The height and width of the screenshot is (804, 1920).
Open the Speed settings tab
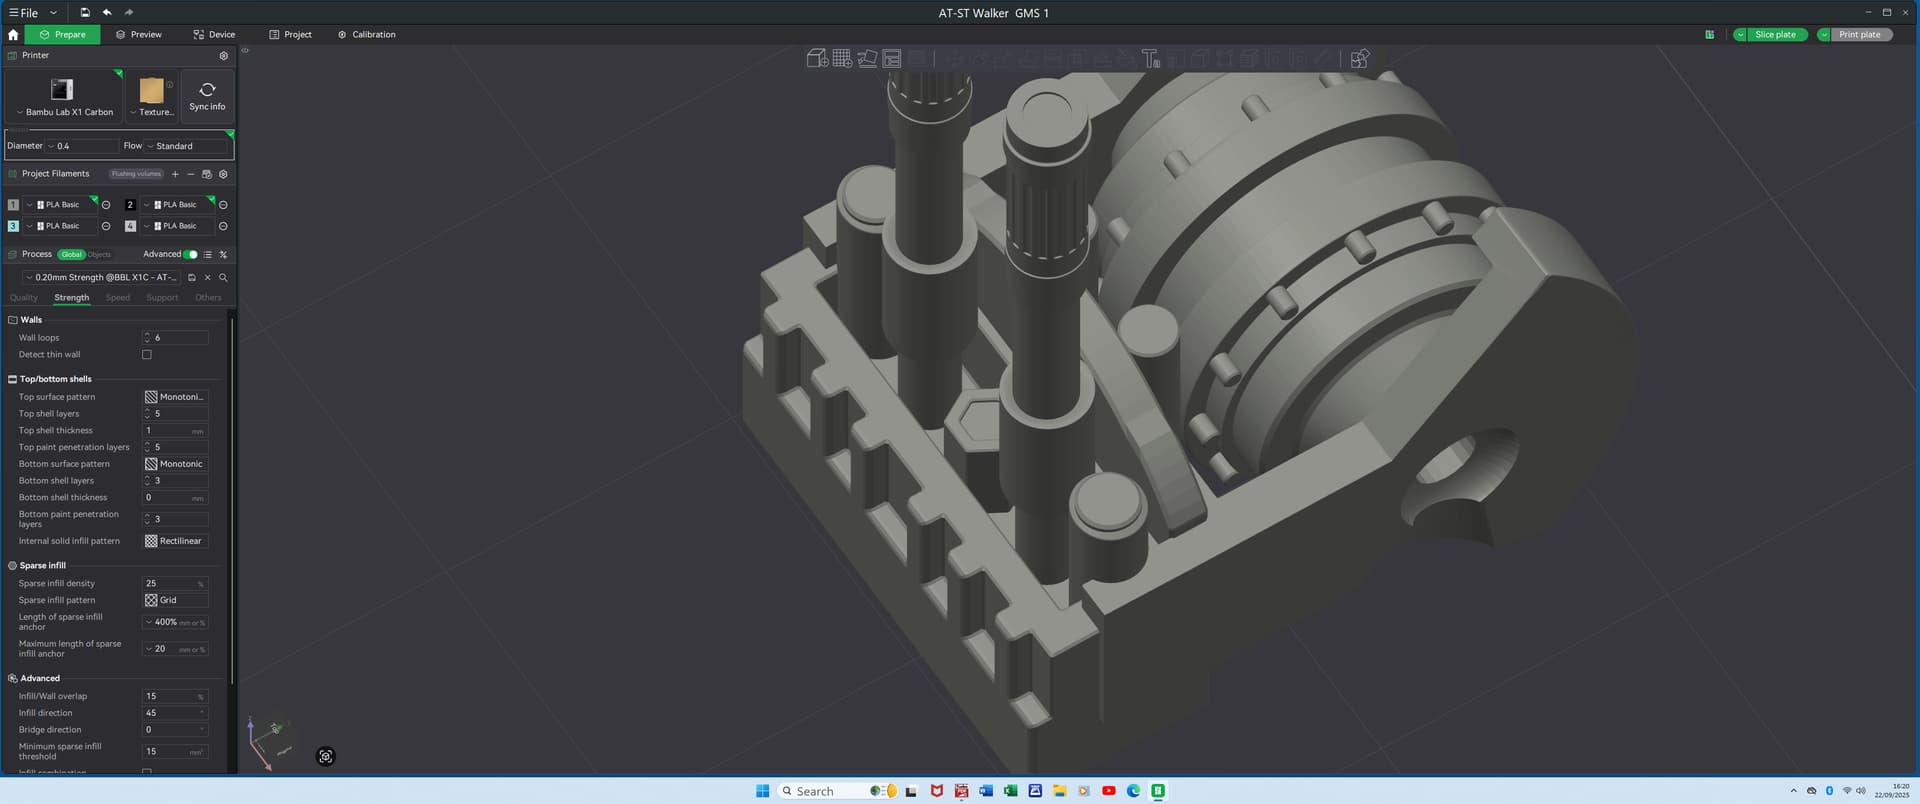pyautogui.click(x=118, y=298)
